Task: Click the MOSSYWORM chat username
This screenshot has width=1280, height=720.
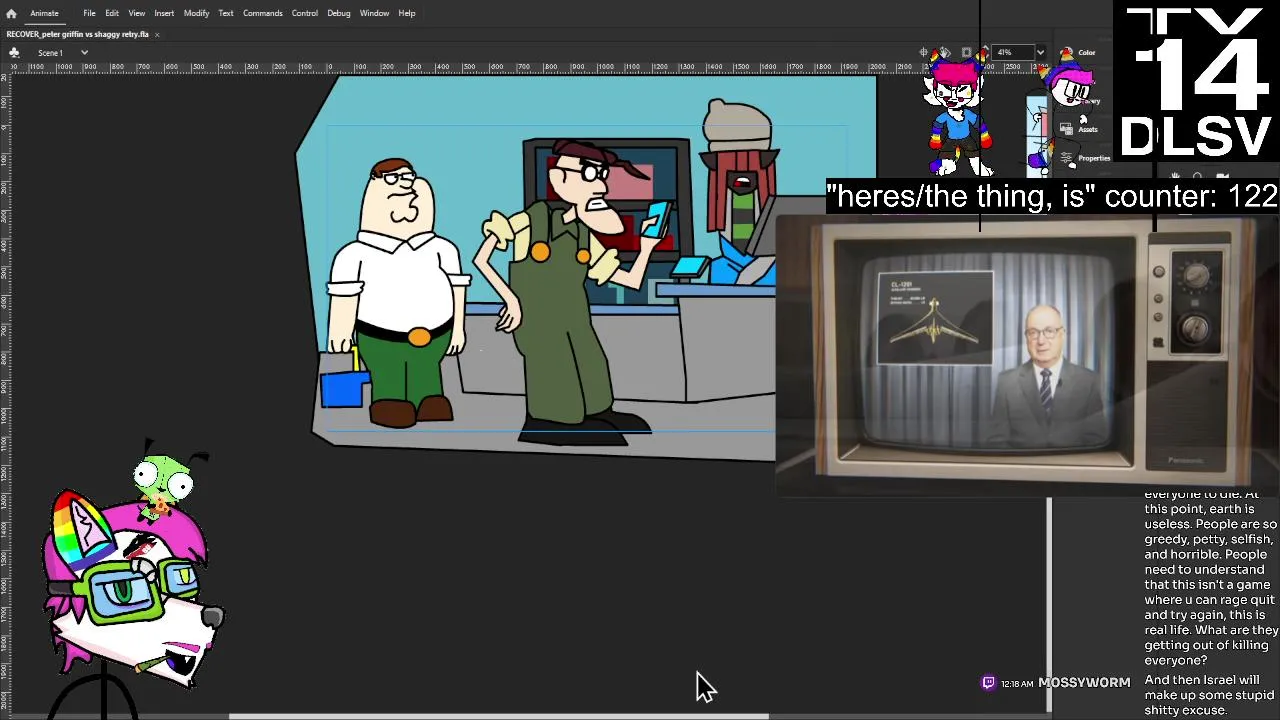Action: [x=1084, y=683]
